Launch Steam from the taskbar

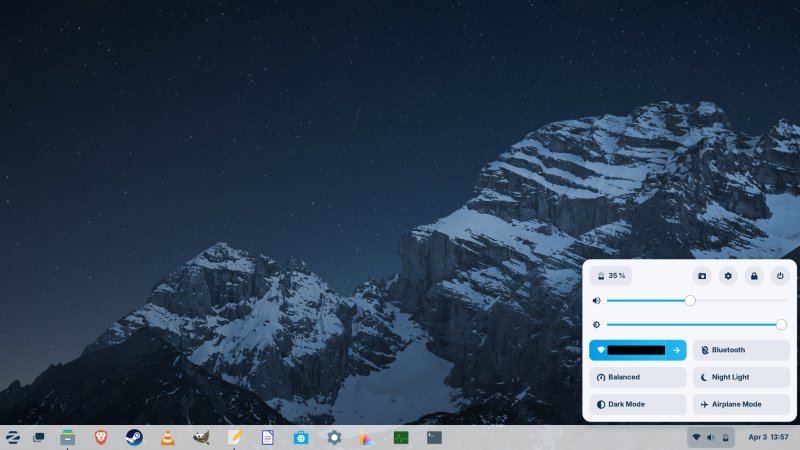tap(134, 437)
